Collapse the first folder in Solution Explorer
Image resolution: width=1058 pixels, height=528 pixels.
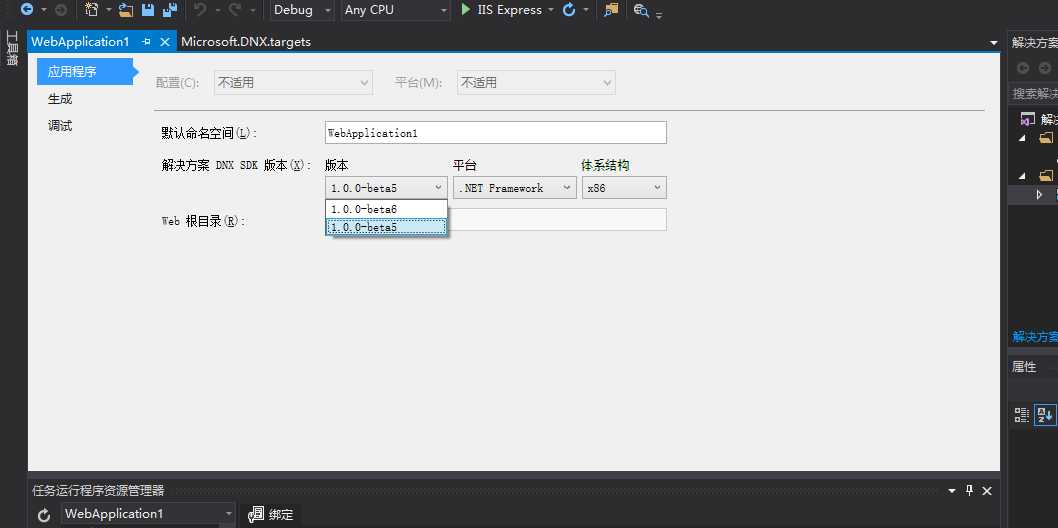1022,138
